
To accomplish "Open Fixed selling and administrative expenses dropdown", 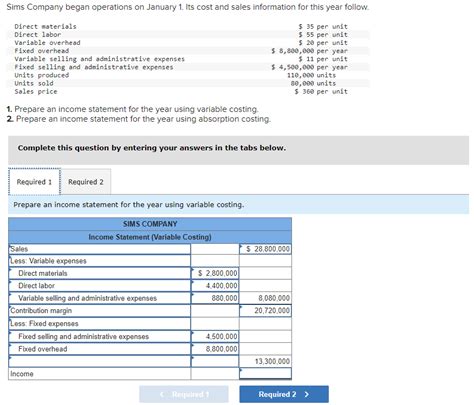I will pyautogui.click(x=100, y=337).
